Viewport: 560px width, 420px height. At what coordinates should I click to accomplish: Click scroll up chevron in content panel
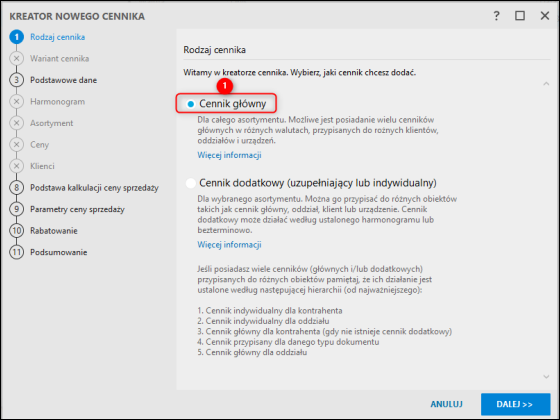546,84
